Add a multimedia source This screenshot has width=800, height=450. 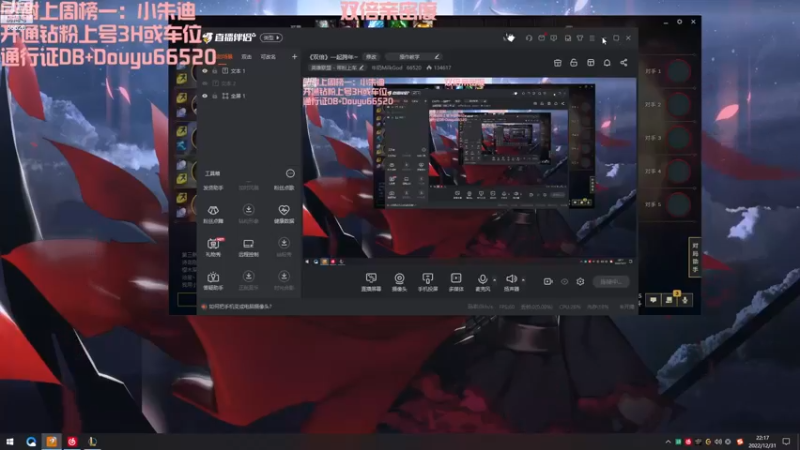456,282
